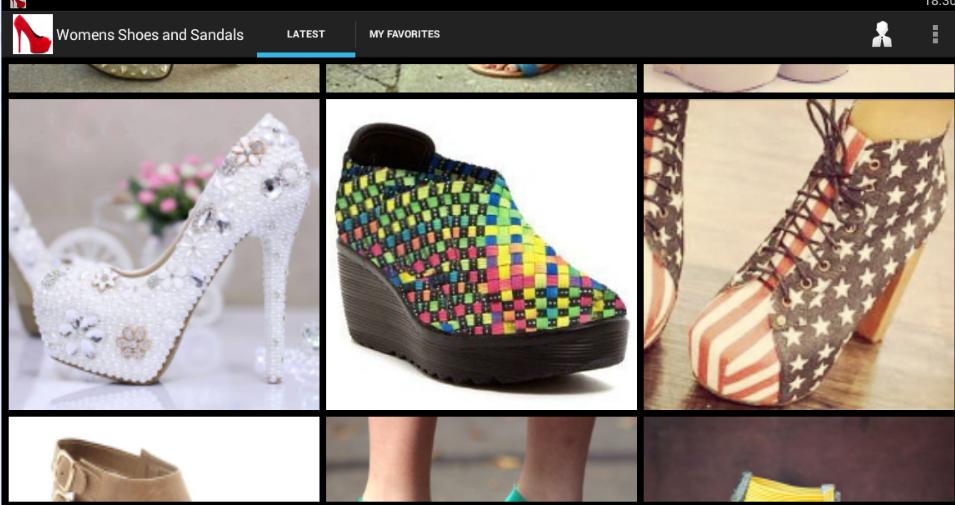Switch to the My Favorites tab
This screenshot has height=505, width=955.
(404, 34)
